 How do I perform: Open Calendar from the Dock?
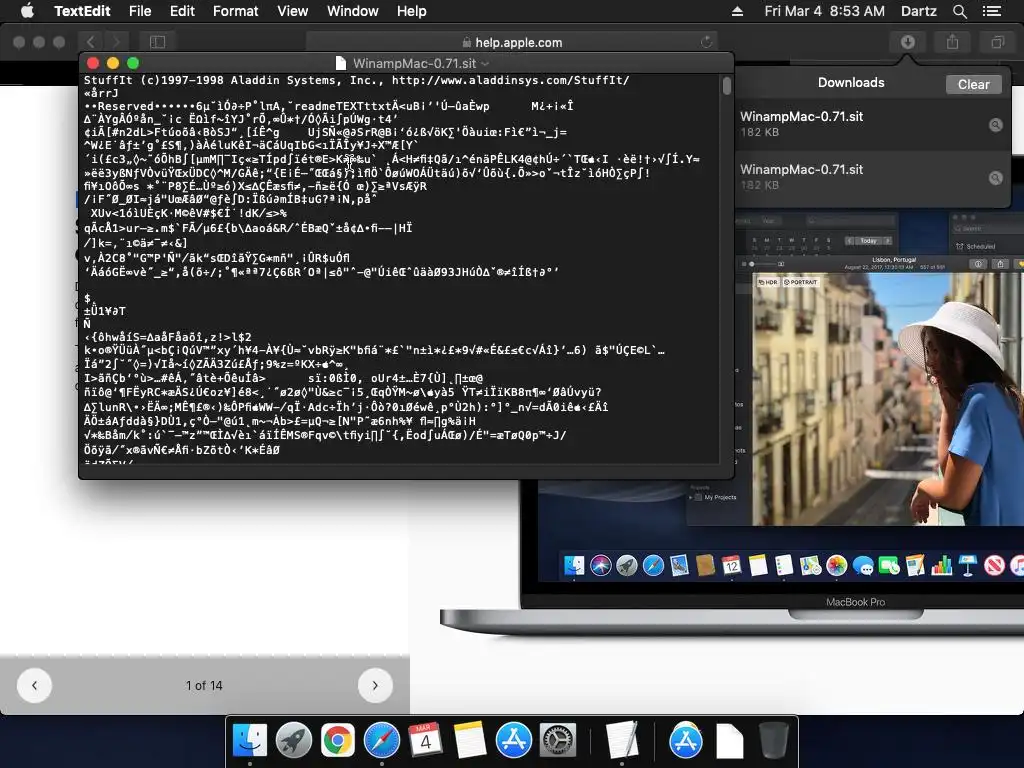click(x=425, y=741)
